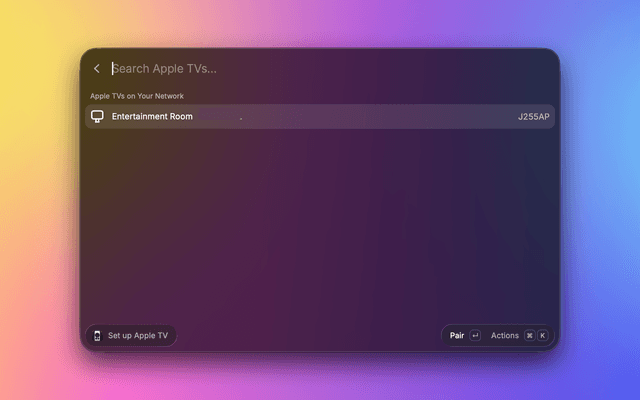Click the remote icon beside Set up Apple TV
This screenshot has height=400, width=640.
[x=97, y=336]
